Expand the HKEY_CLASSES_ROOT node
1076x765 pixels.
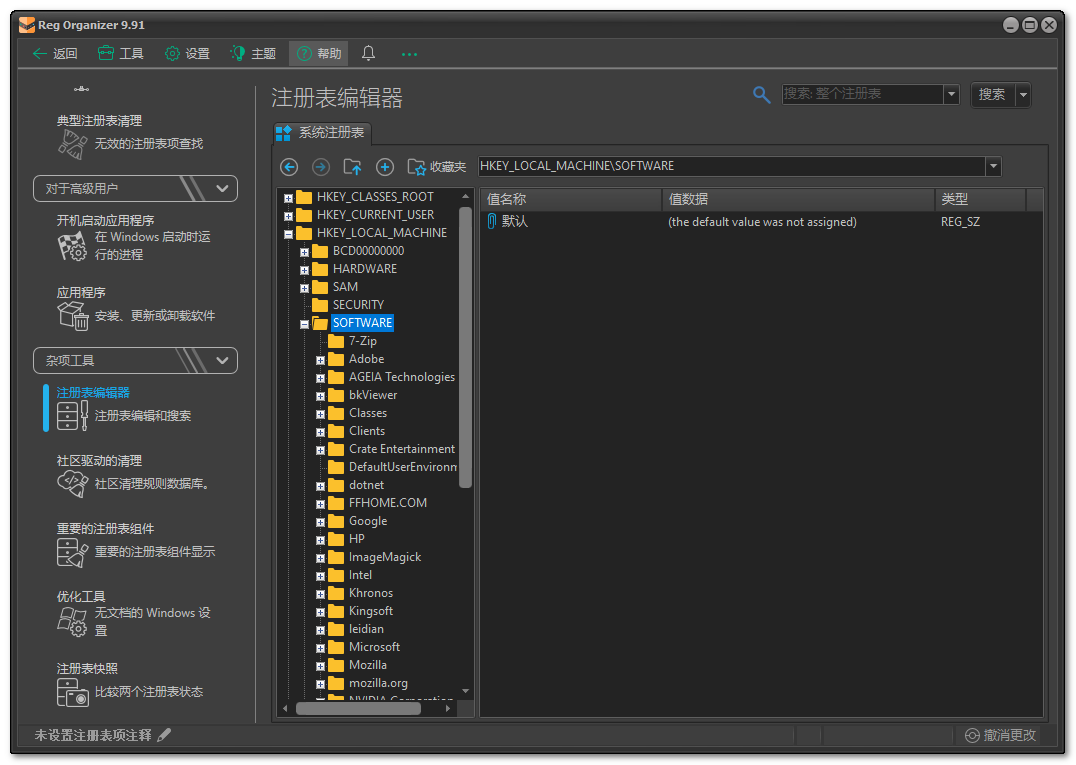(288, 198)
